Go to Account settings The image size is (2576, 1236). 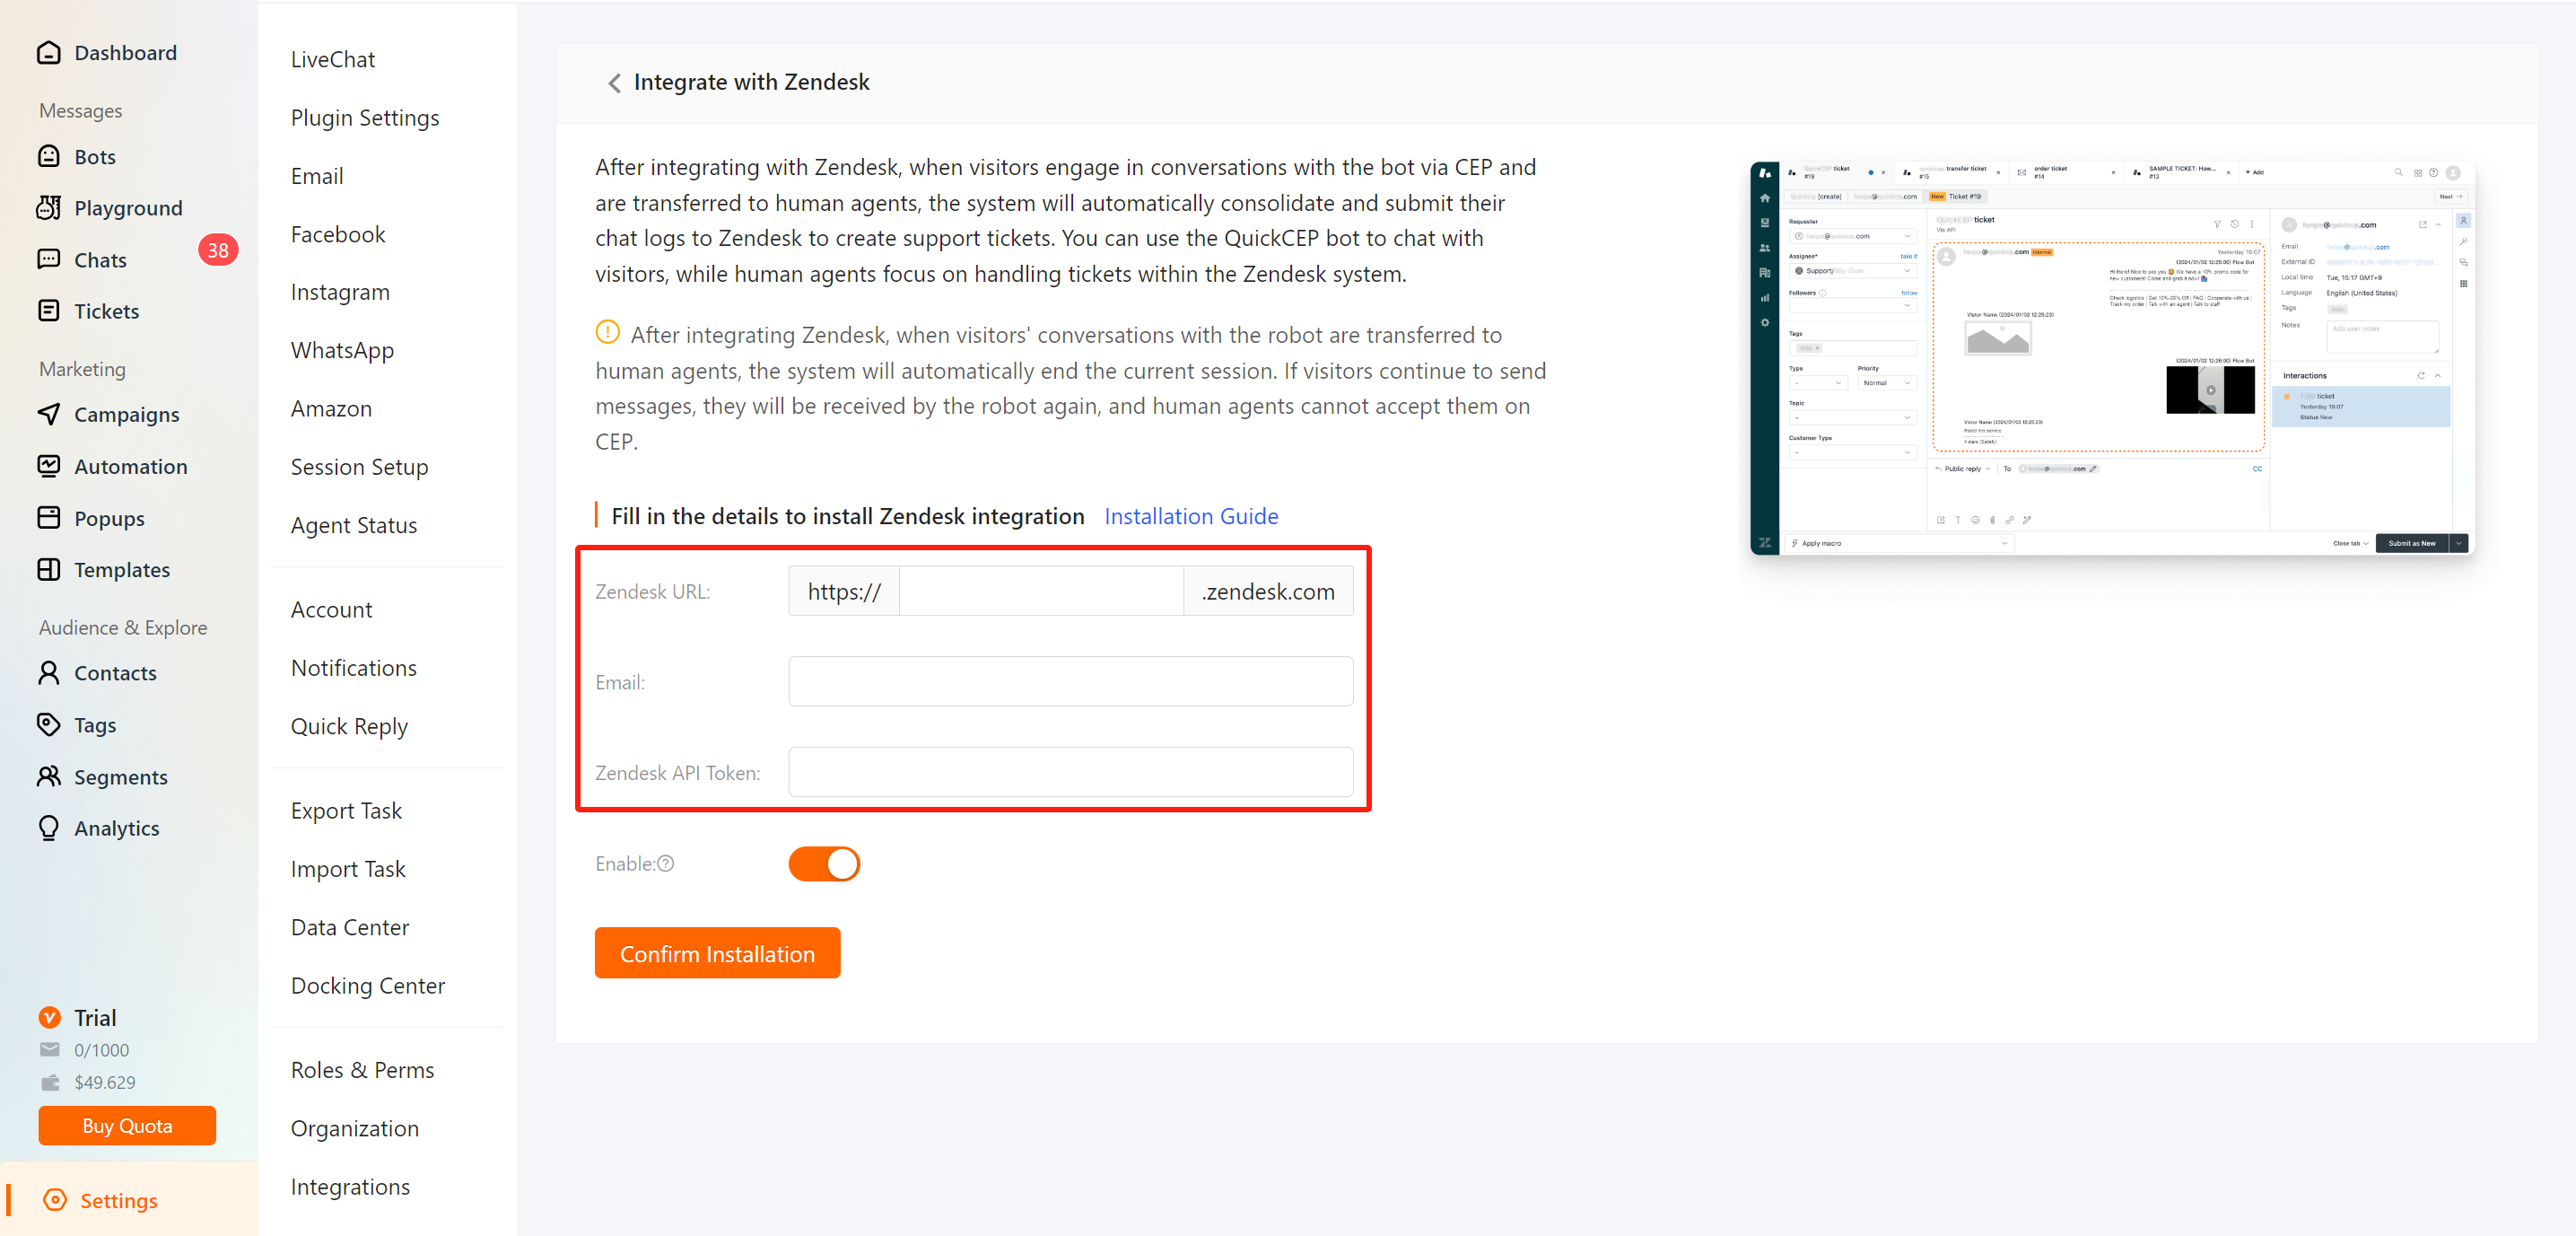(x=331, y=610)
